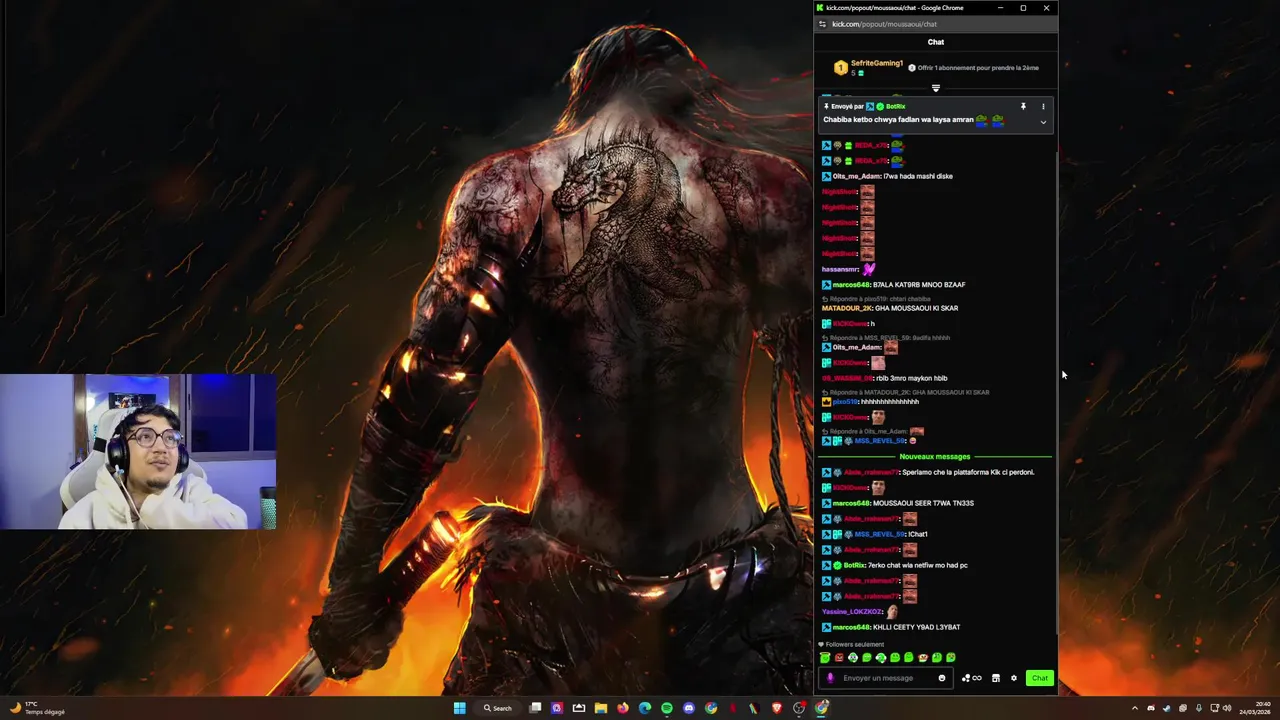Show hidden system tray icons
The image size is (1280, 720).
tap(1135, 708)
